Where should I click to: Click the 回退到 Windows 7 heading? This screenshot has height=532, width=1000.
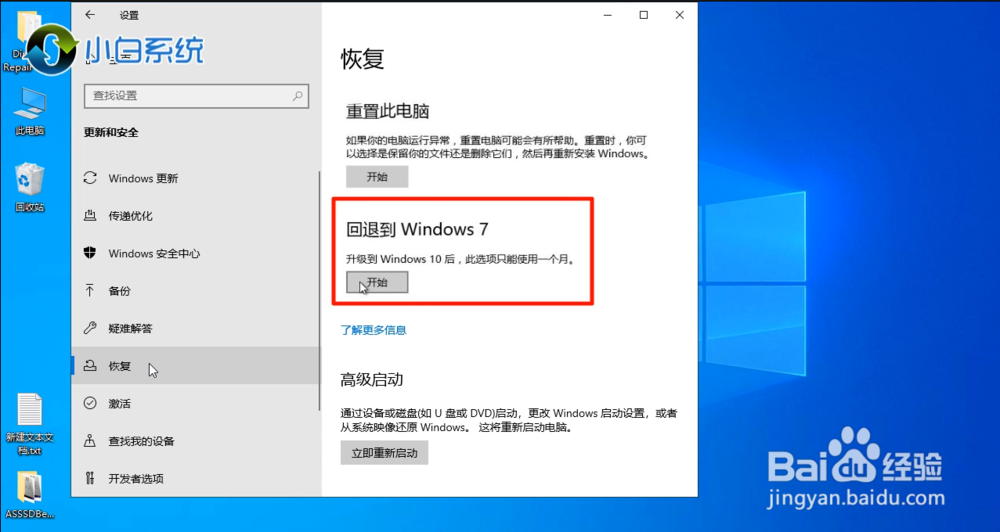coord(418,229)
